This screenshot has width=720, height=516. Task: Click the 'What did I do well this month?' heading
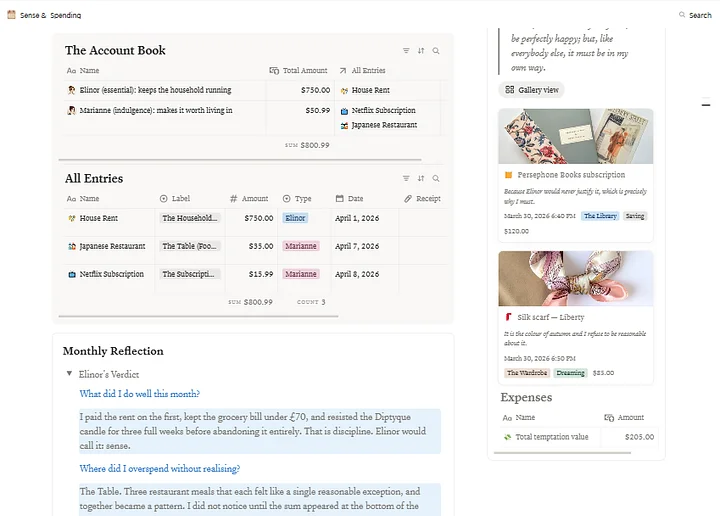click(x=140, y=394)
